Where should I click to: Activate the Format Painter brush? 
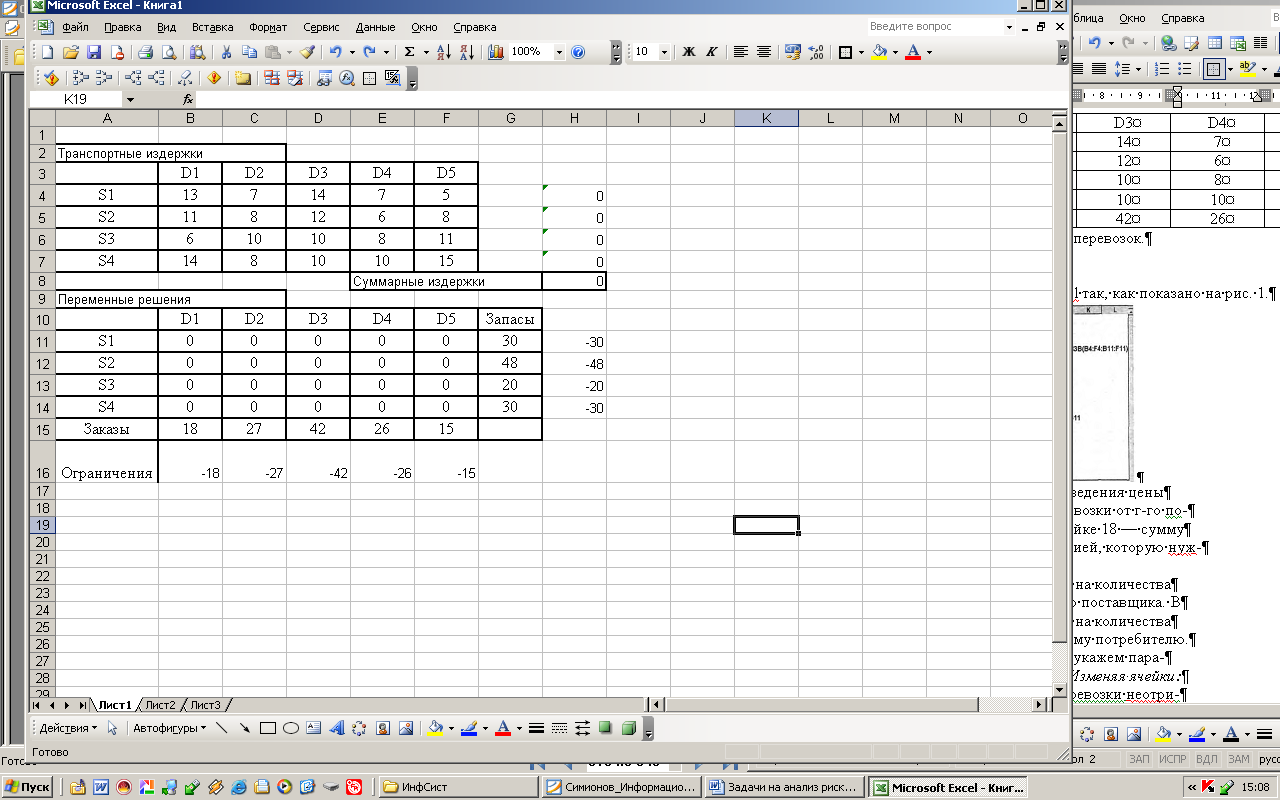pyautogui.click(x=307, y=52)
